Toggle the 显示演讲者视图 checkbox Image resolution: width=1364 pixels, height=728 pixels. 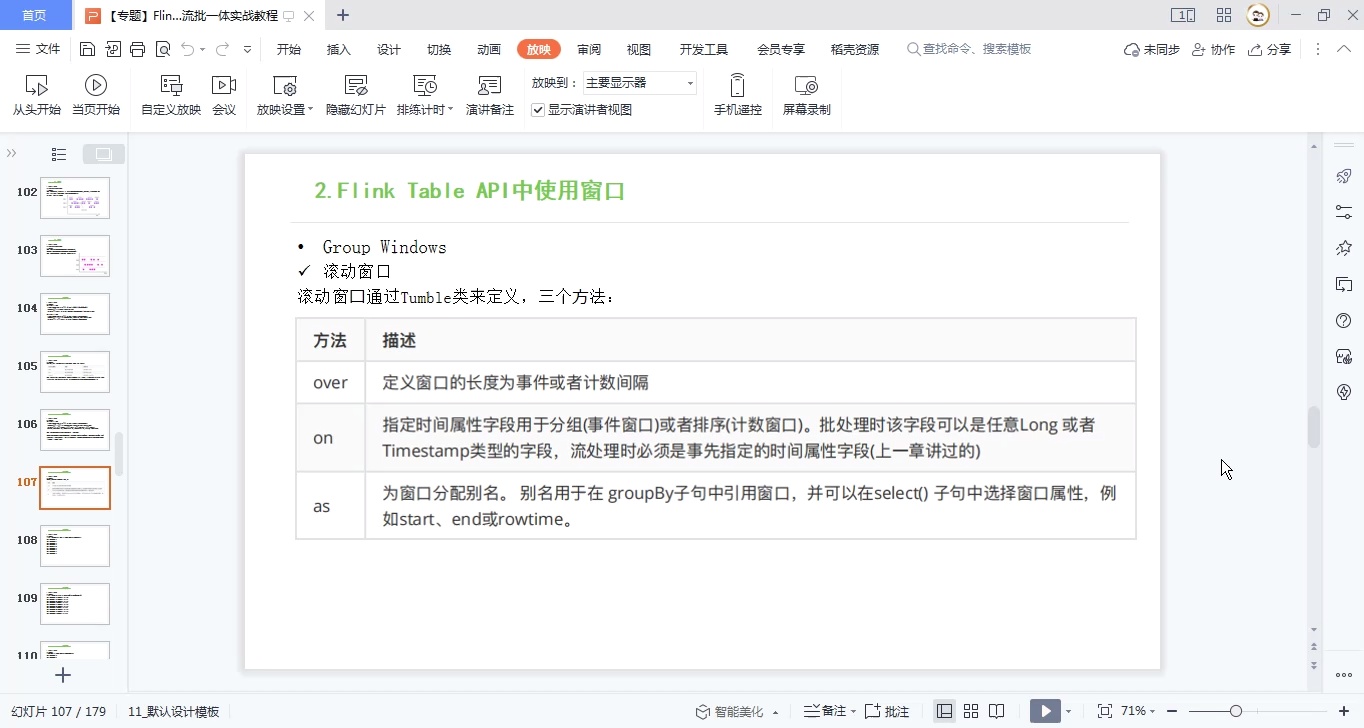coord(537,110)
